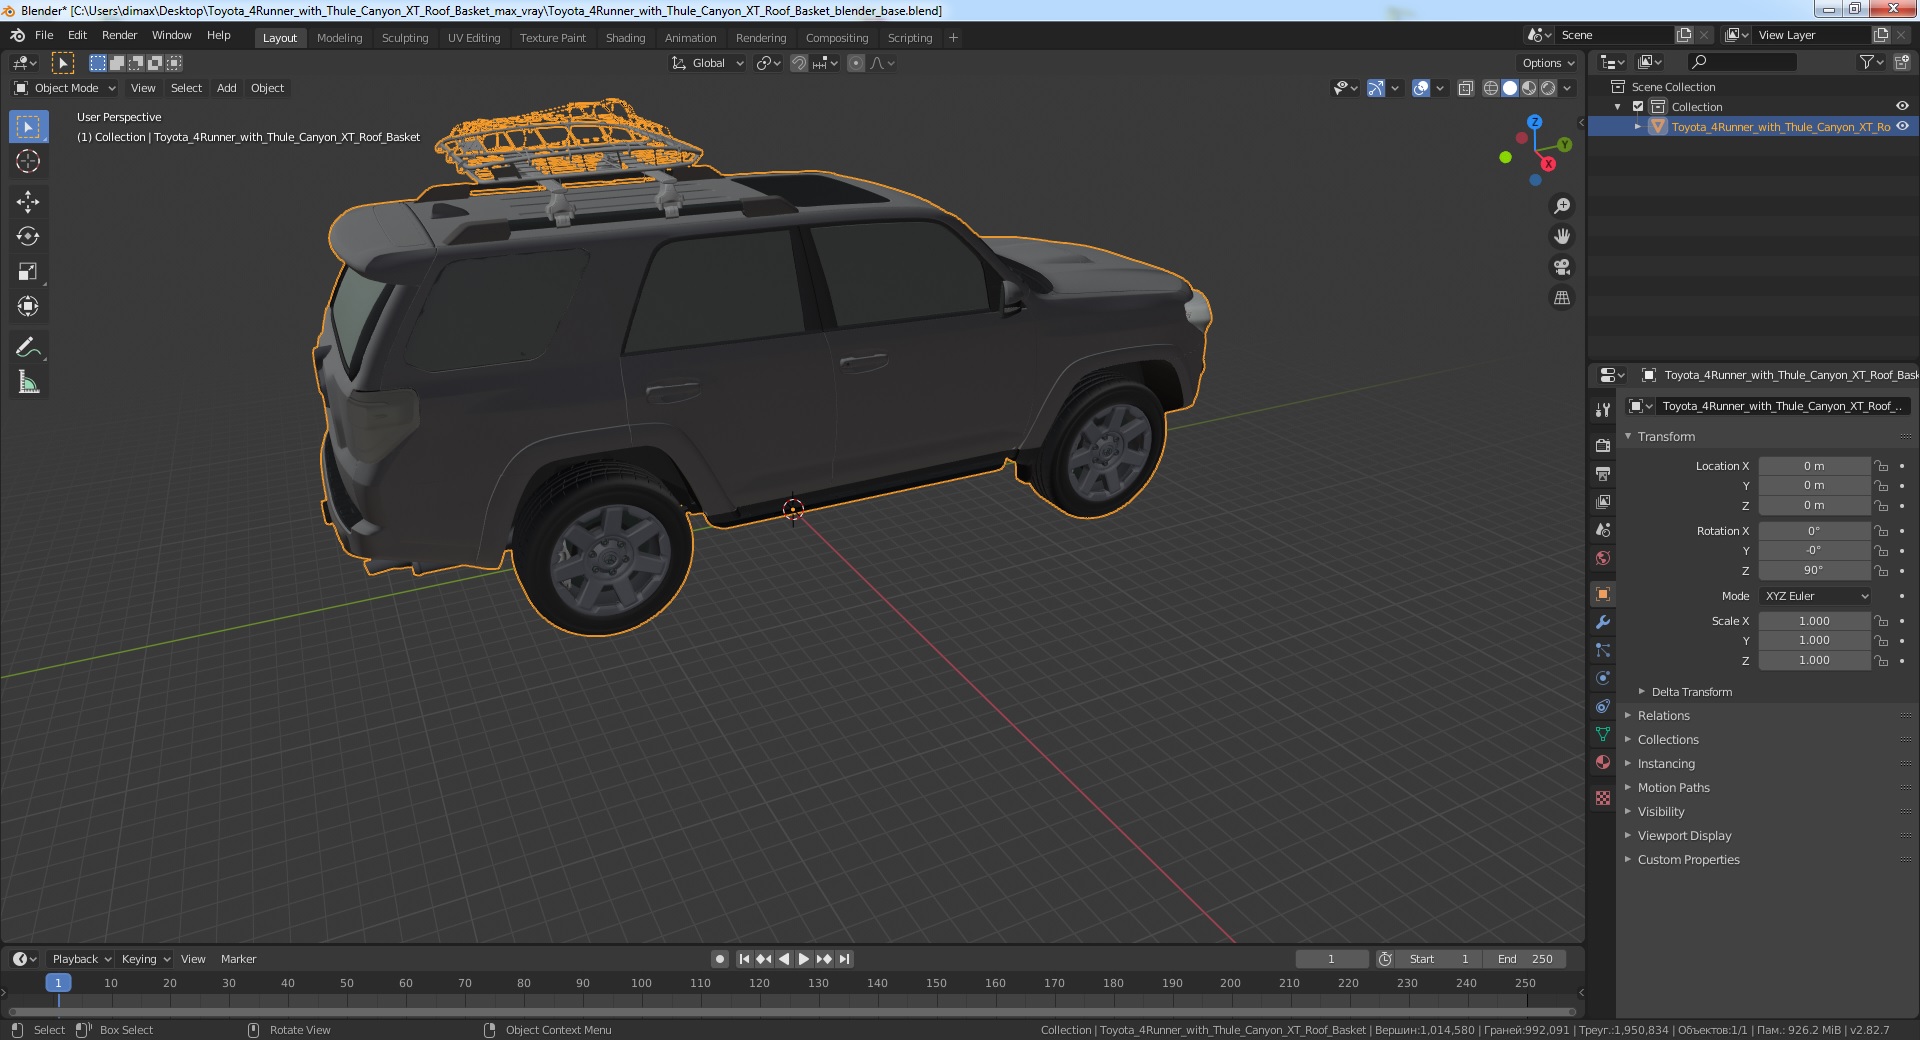Switch perspective/orthographic grid icon
Image resolution: width=1920 pixels, height=1040 pixels.
pos(1561,298)
